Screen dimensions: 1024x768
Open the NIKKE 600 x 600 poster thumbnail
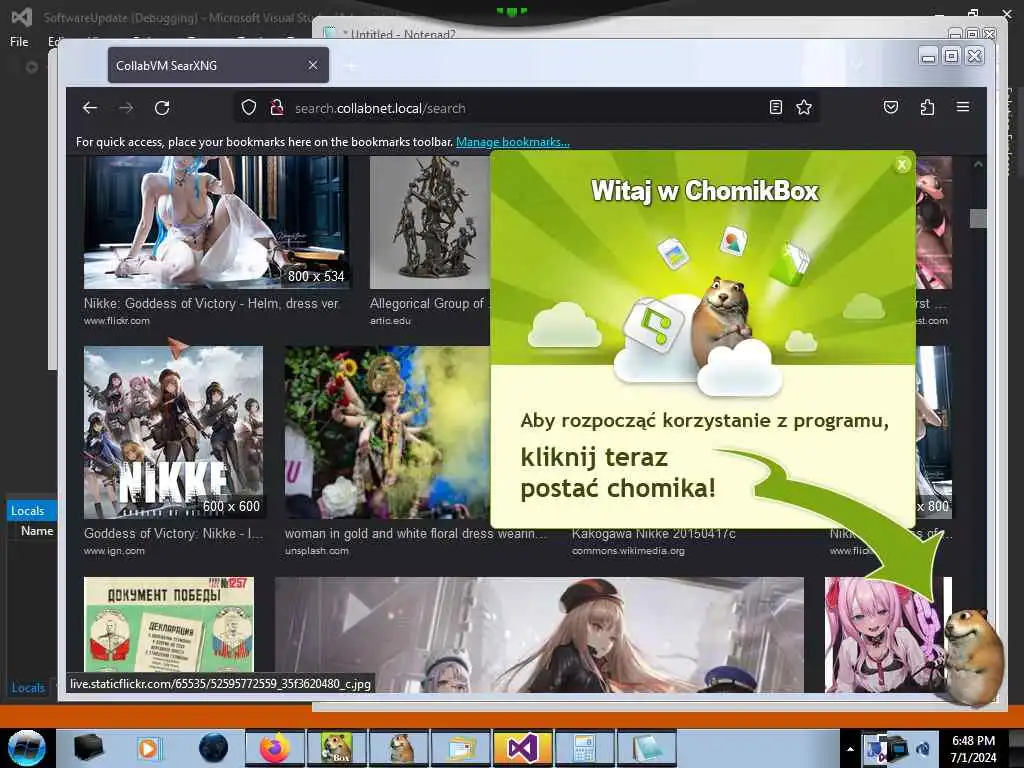[173, 432]
